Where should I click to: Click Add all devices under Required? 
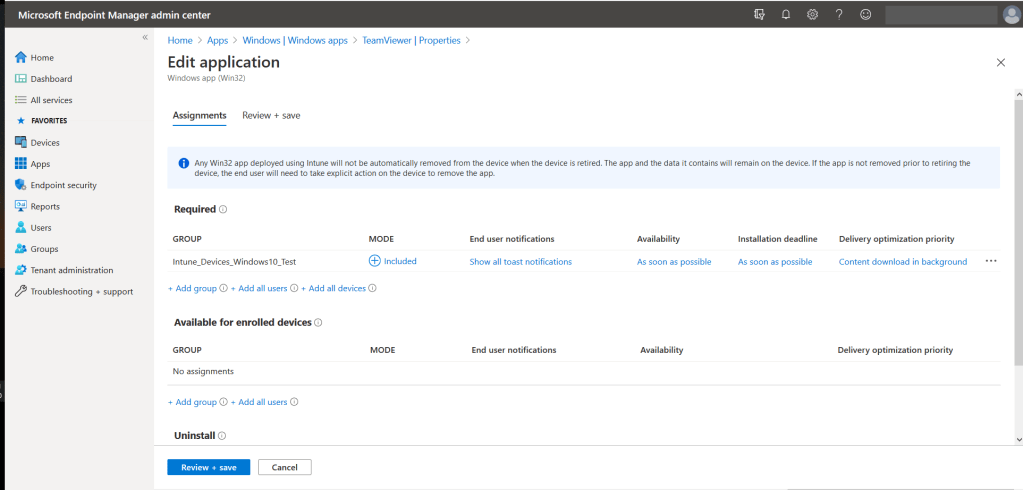click(336, 288)
